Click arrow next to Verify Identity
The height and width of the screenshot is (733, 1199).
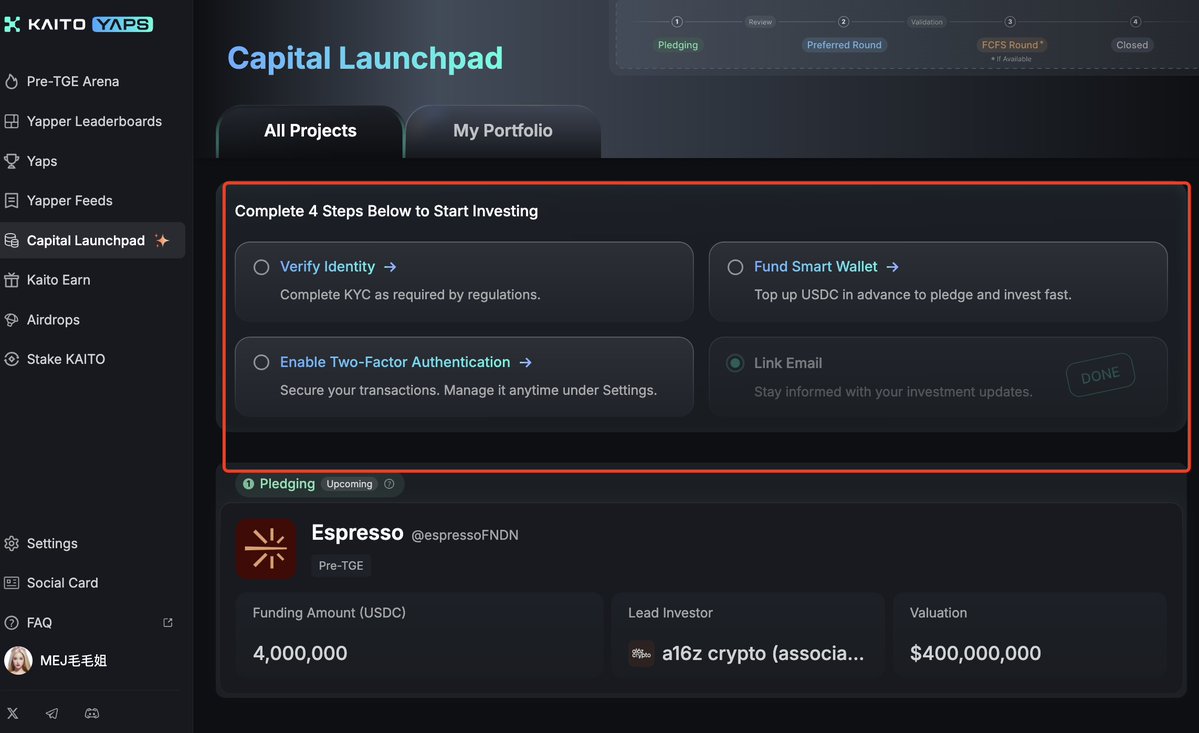390,267
